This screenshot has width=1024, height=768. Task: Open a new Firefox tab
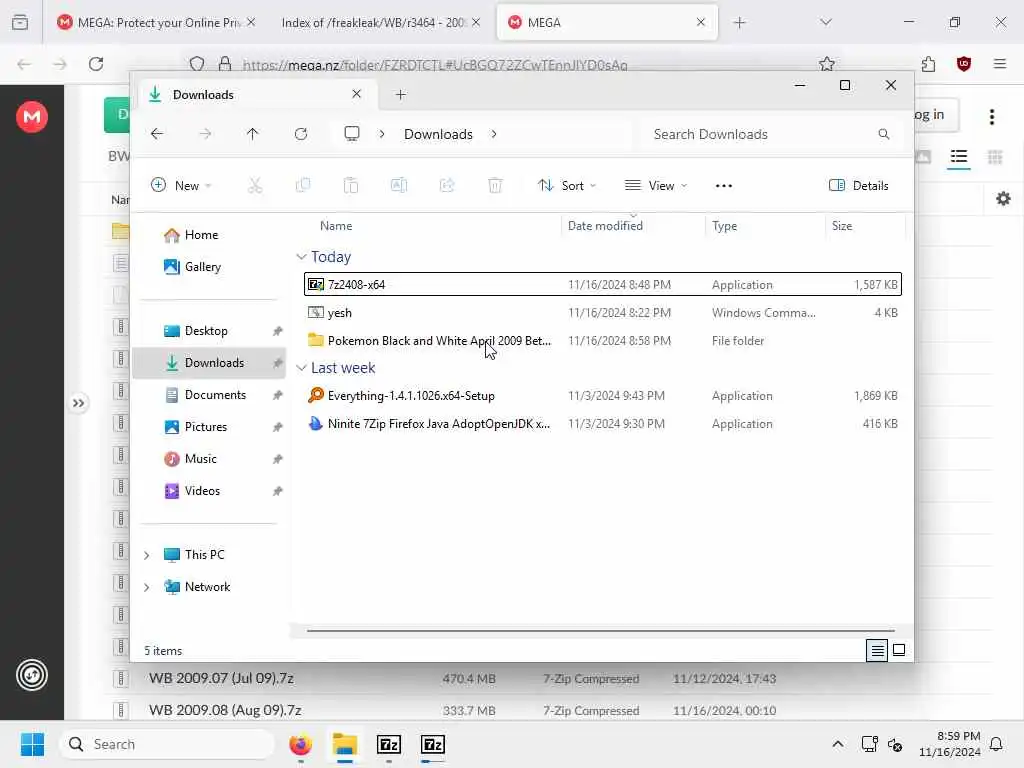click(x=739, y=22)
